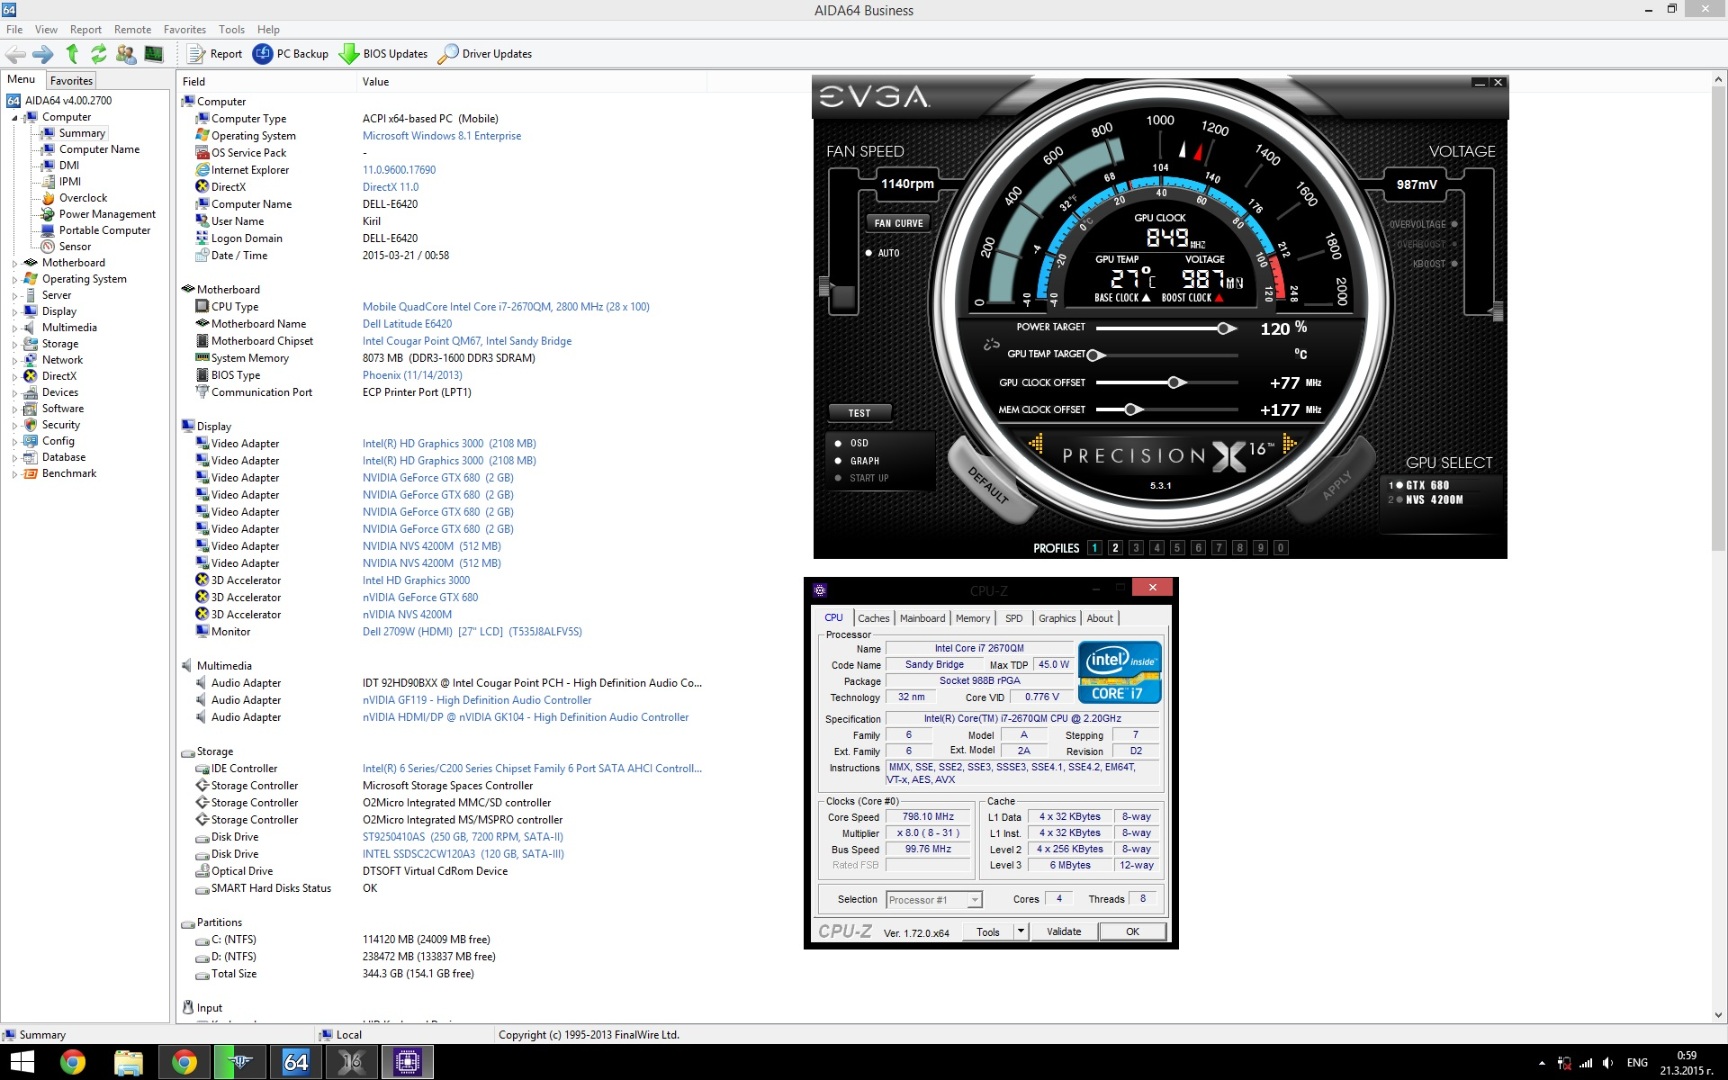The height and width of the screenshot is (1080, 1728).
Task: Switch to the Memory tab in CPU-Z
Action: (972, 618)
